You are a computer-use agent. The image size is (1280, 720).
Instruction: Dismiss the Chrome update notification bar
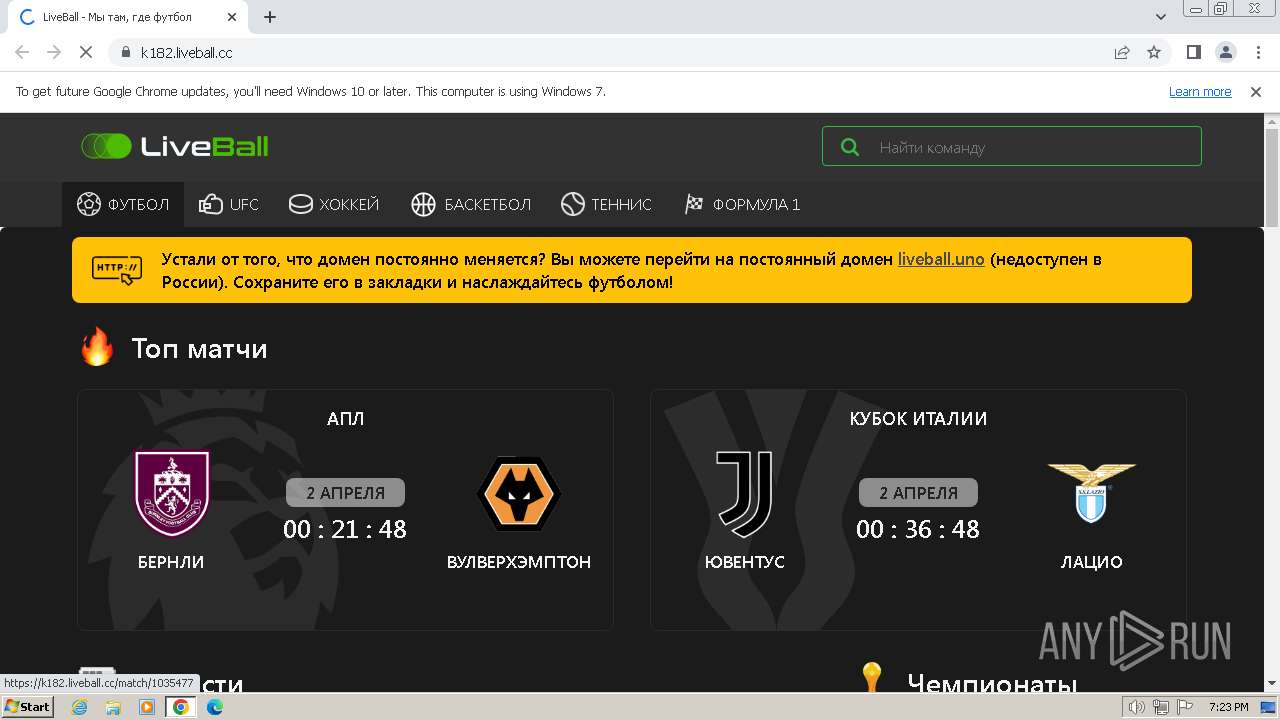click(x=1256, y=91)
